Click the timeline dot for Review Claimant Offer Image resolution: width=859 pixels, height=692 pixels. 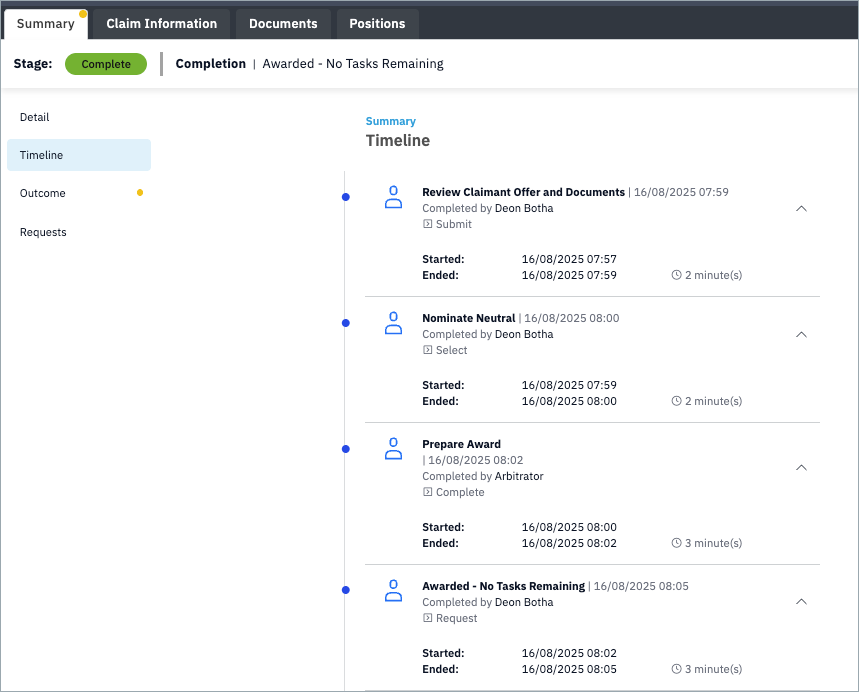[x=346, y=197]
